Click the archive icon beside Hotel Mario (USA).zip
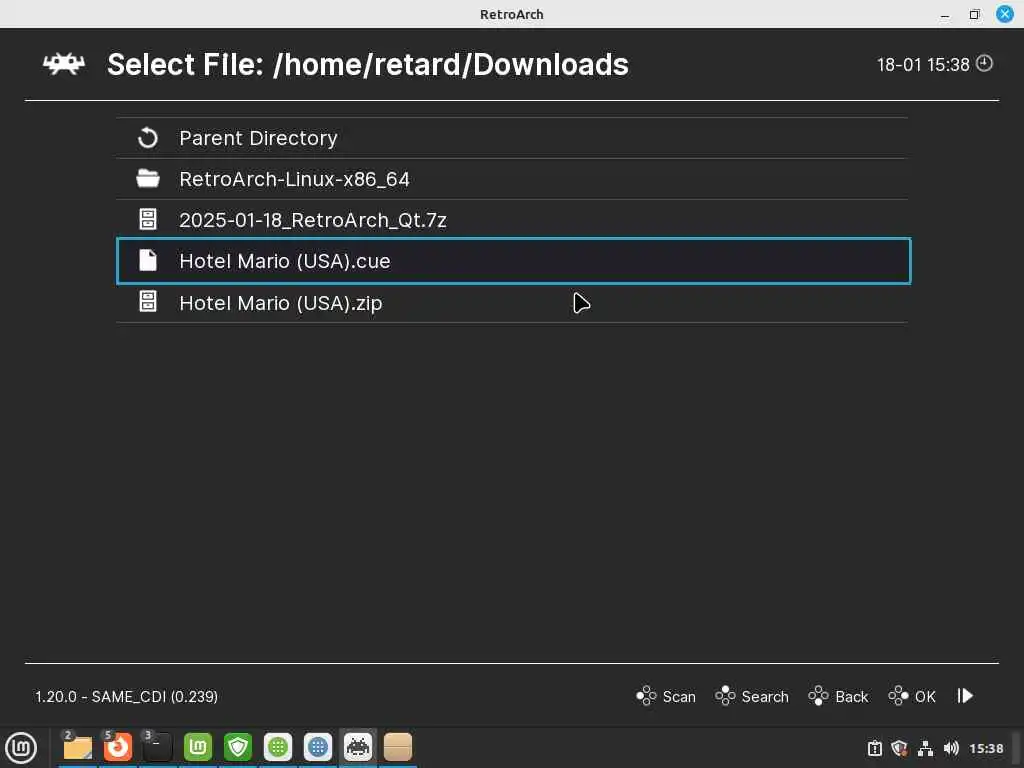Image resolution: width=1024 pixels, height=768 pixels. coord(148,301)
